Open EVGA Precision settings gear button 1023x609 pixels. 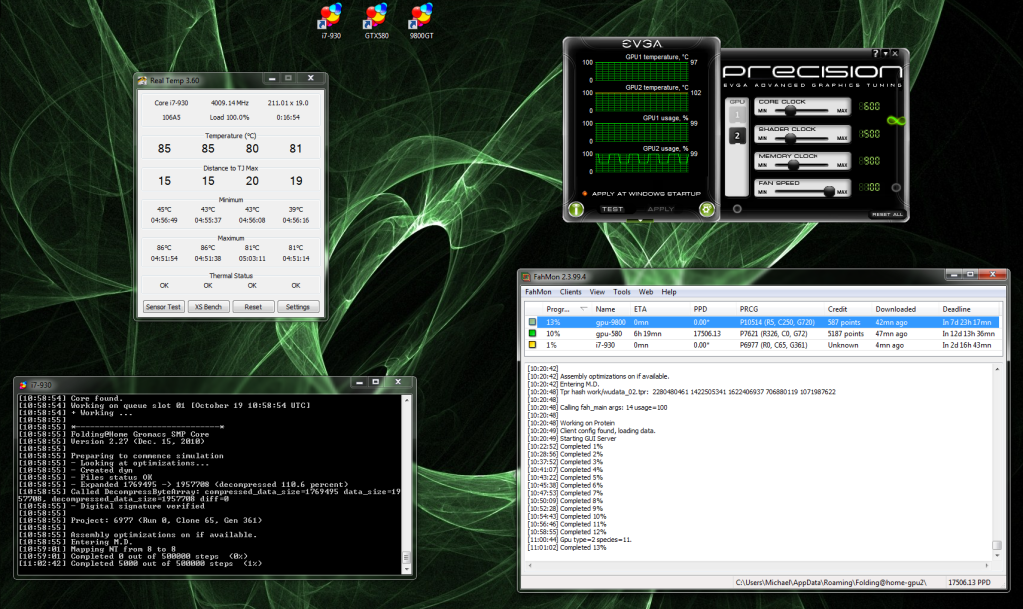tap(706, 209)
